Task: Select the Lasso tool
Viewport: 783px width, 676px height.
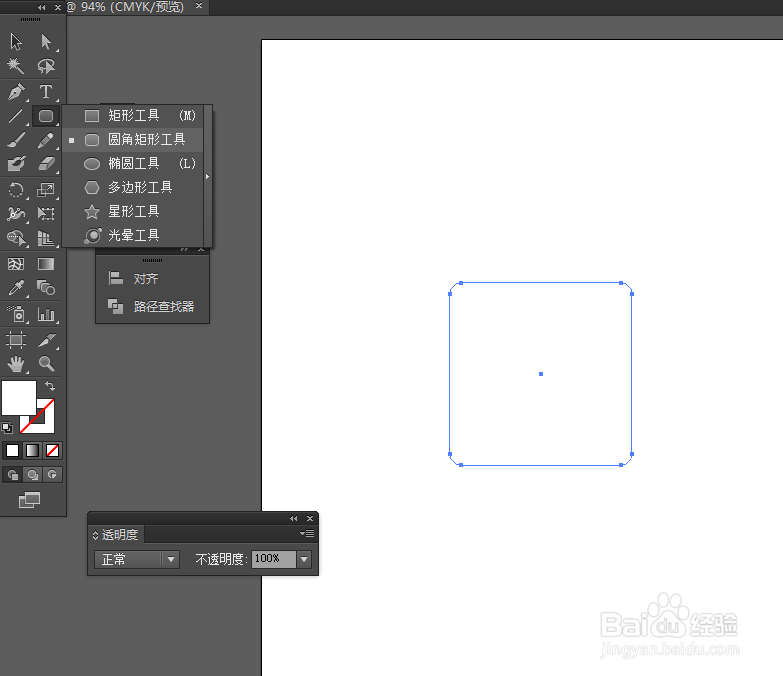Action: coord(46,65)
